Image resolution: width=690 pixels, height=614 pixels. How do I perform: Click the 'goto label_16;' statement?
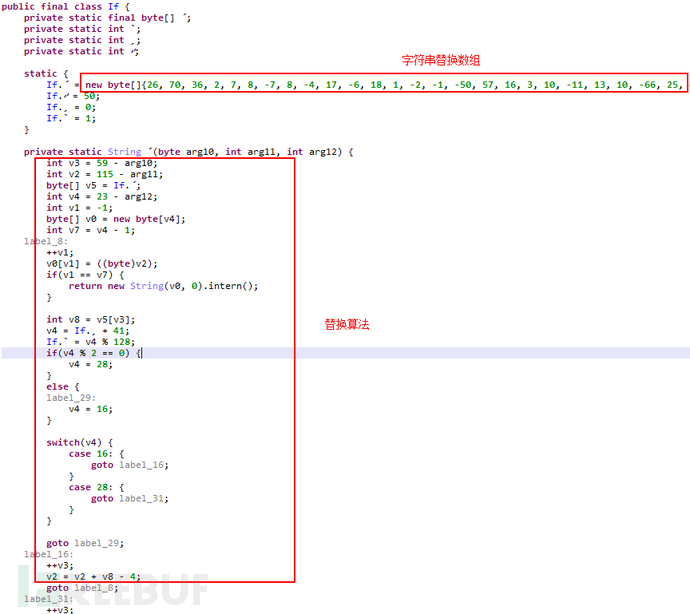(130, 465)
